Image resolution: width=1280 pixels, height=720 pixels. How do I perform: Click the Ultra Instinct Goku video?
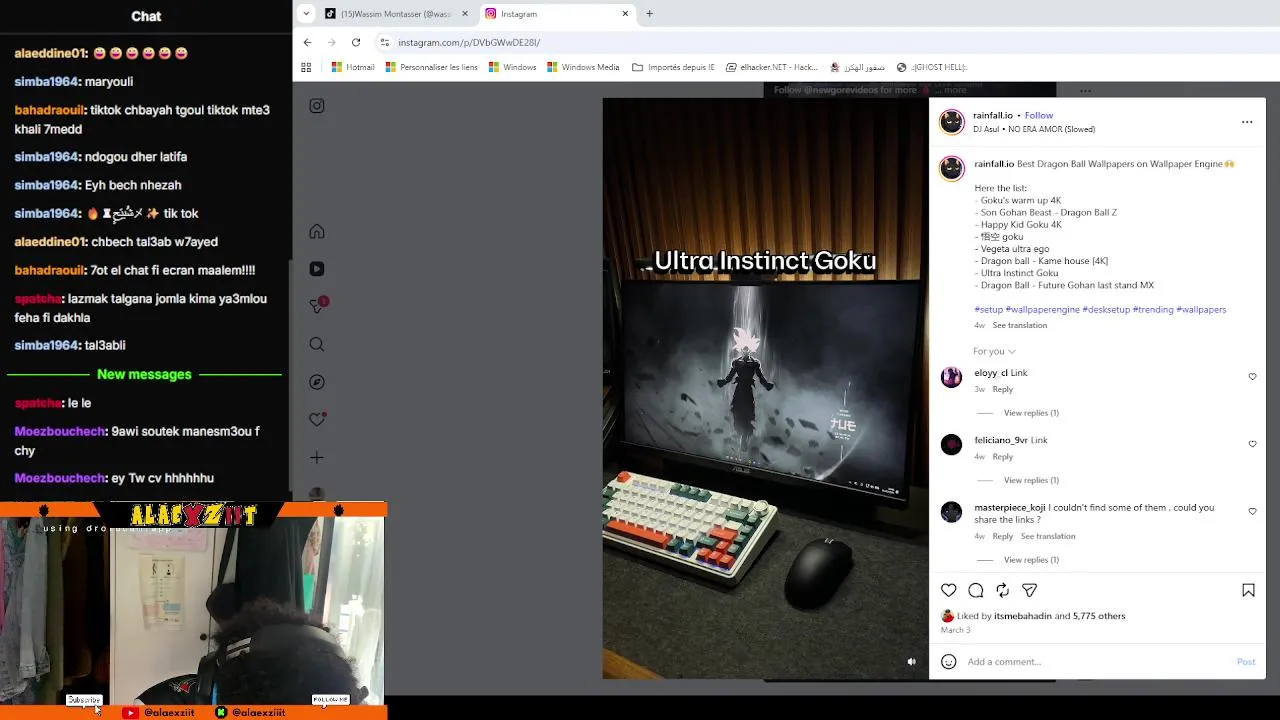coord(765,389)
